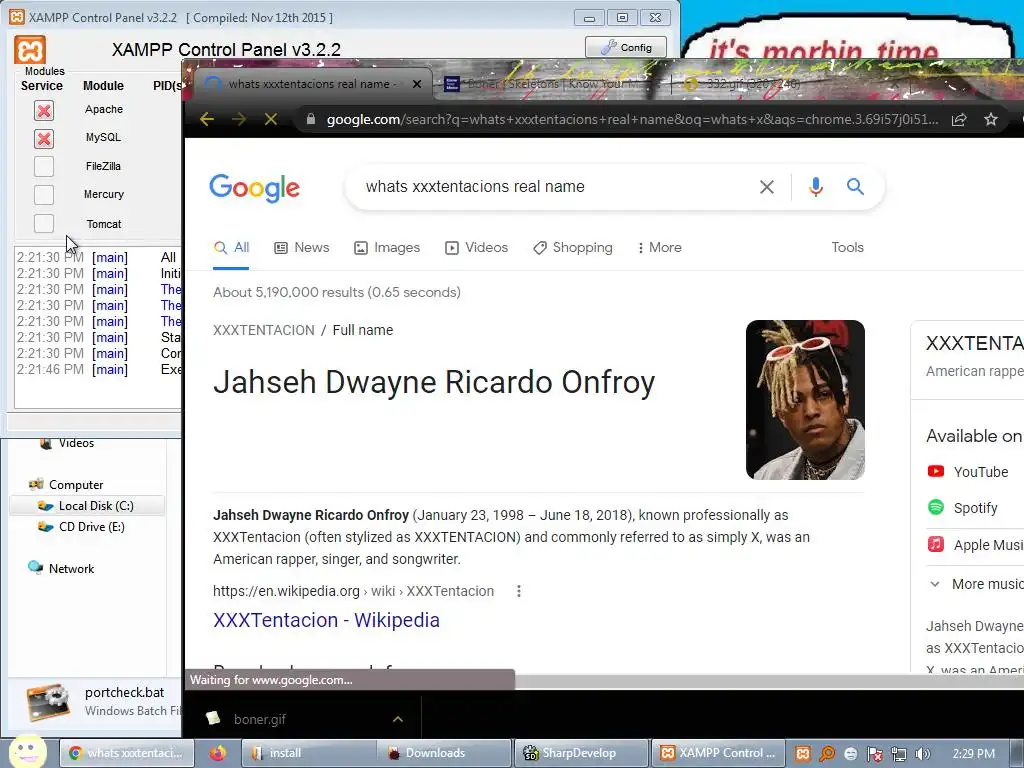1024x768 pixels.
Task: Open Firefox from the taskbar
Action: (x=217, y=753)
